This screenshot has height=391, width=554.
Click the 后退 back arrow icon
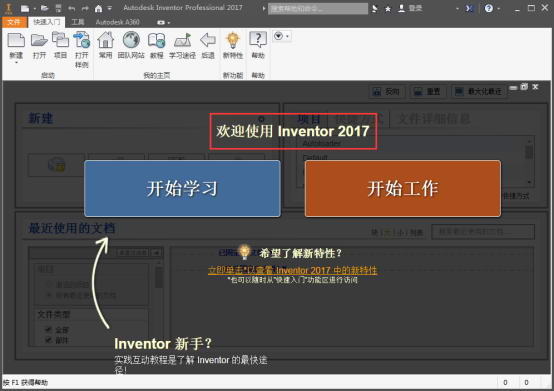click(x=208, y=40)
